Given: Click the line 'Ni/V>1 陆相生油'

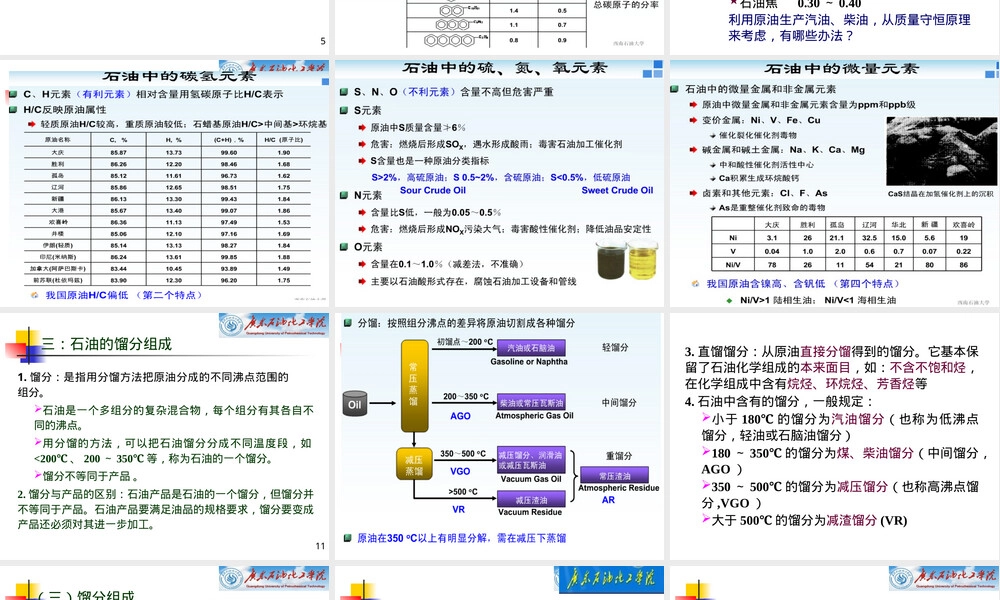Looking at the screenshot, I should coord(776,300).
